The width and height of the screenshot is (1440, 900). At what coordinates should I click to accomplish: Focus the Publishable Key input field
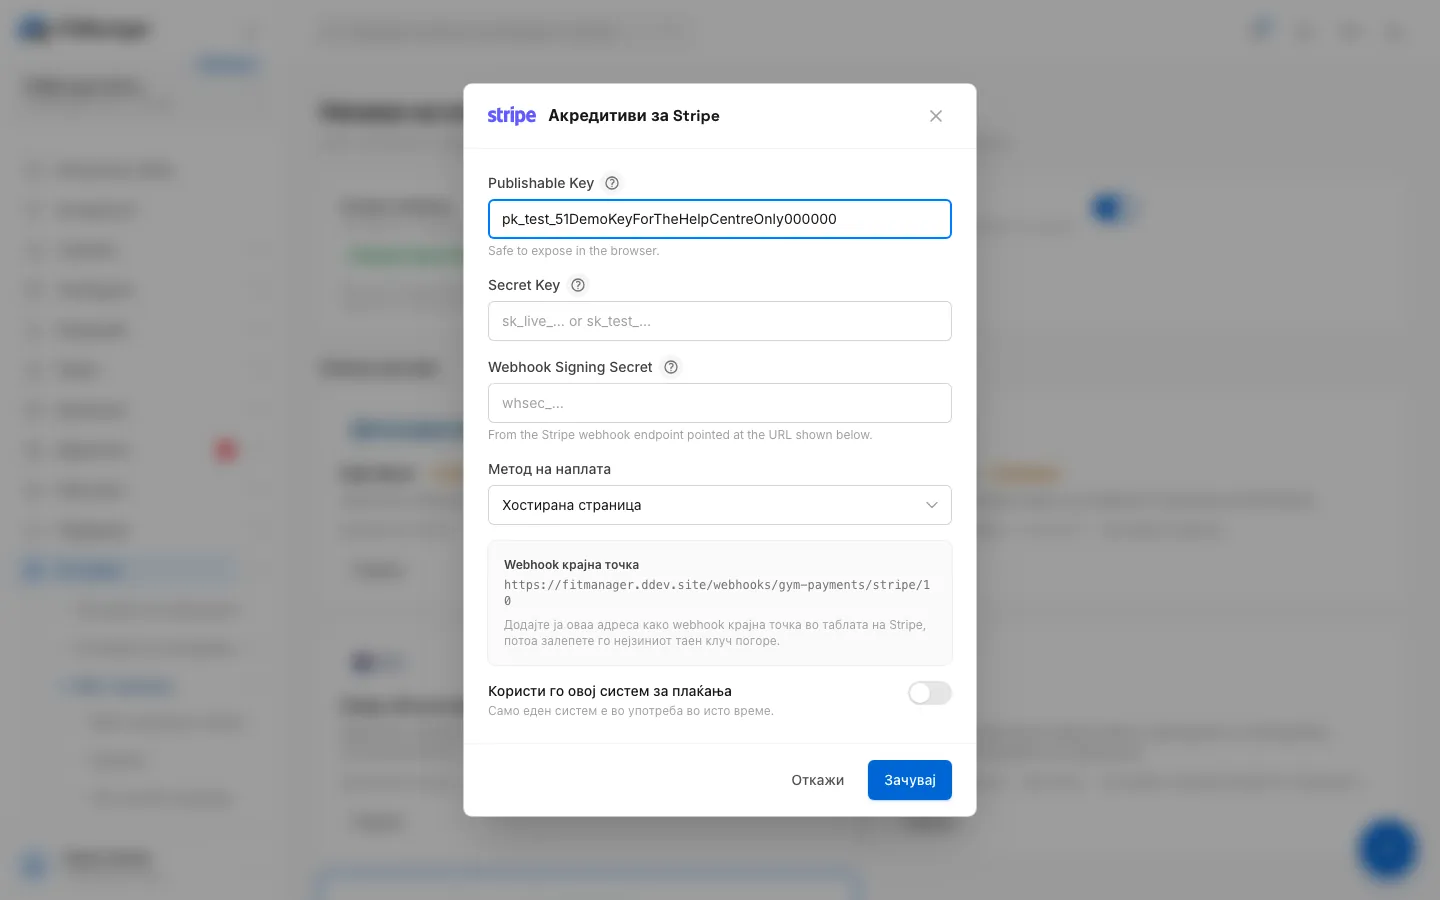[x=720, y=219]
